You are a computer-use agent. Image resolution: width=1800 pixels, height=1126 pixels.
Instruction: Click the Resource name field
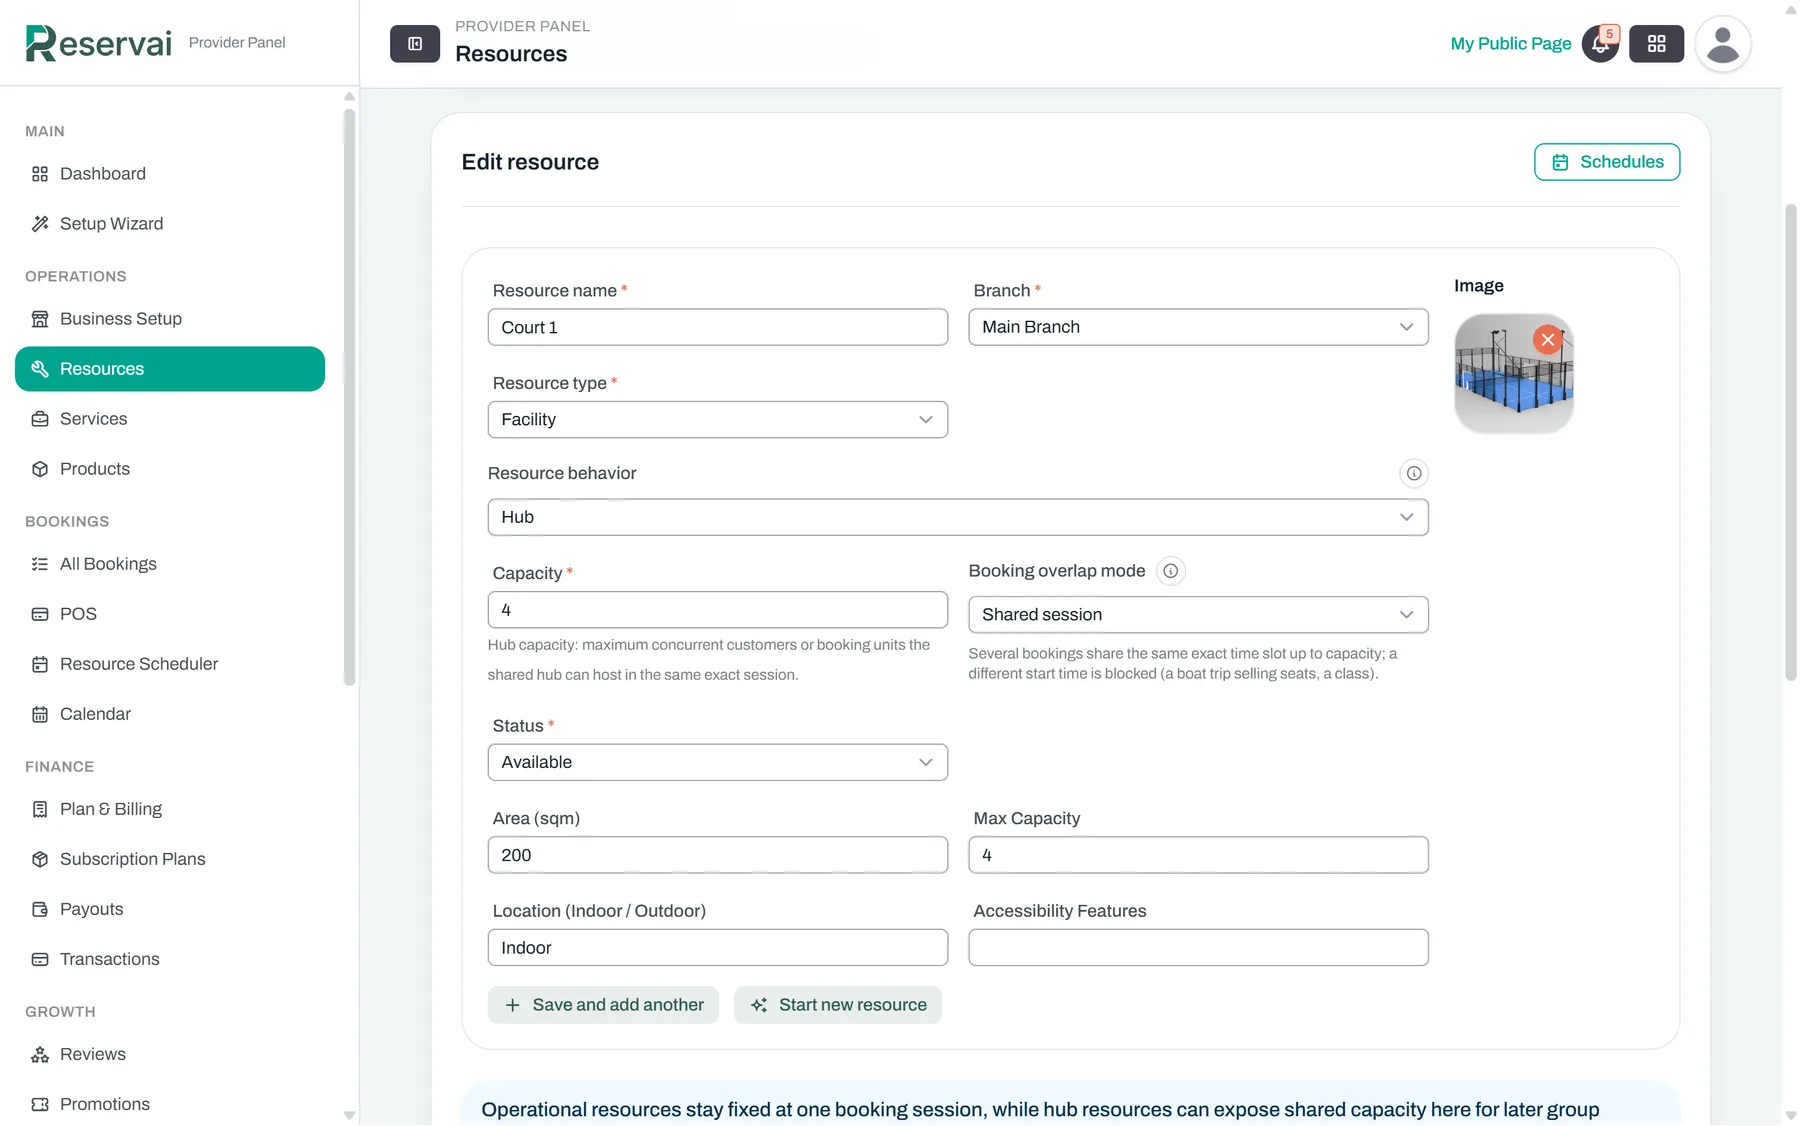point(718,327)
